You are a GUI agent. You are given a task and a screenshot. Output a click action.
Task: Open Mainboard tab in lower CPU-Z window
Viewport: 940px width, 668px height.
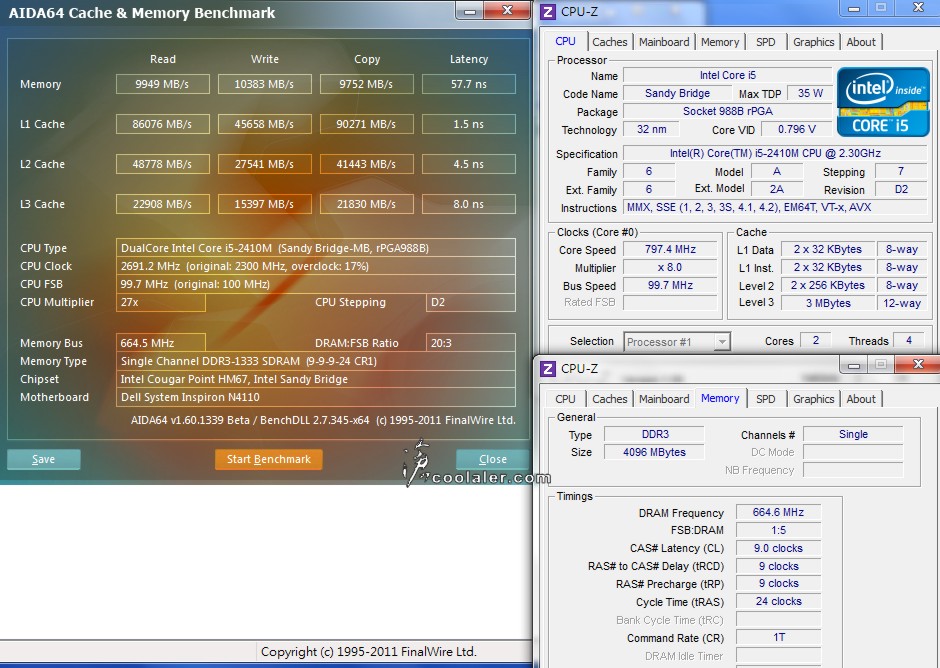(x=664, y=399)
